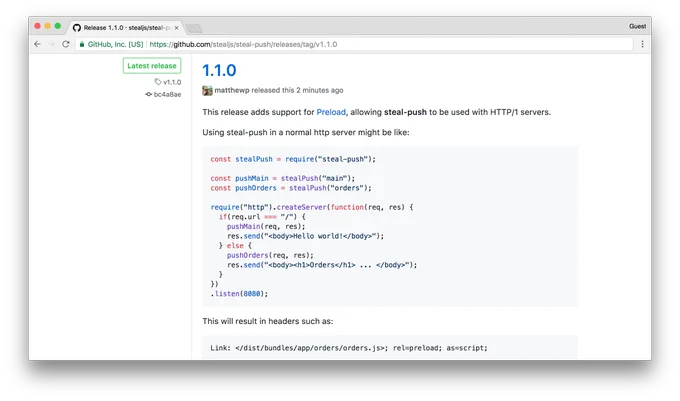Click the Guest profile button

637,26
